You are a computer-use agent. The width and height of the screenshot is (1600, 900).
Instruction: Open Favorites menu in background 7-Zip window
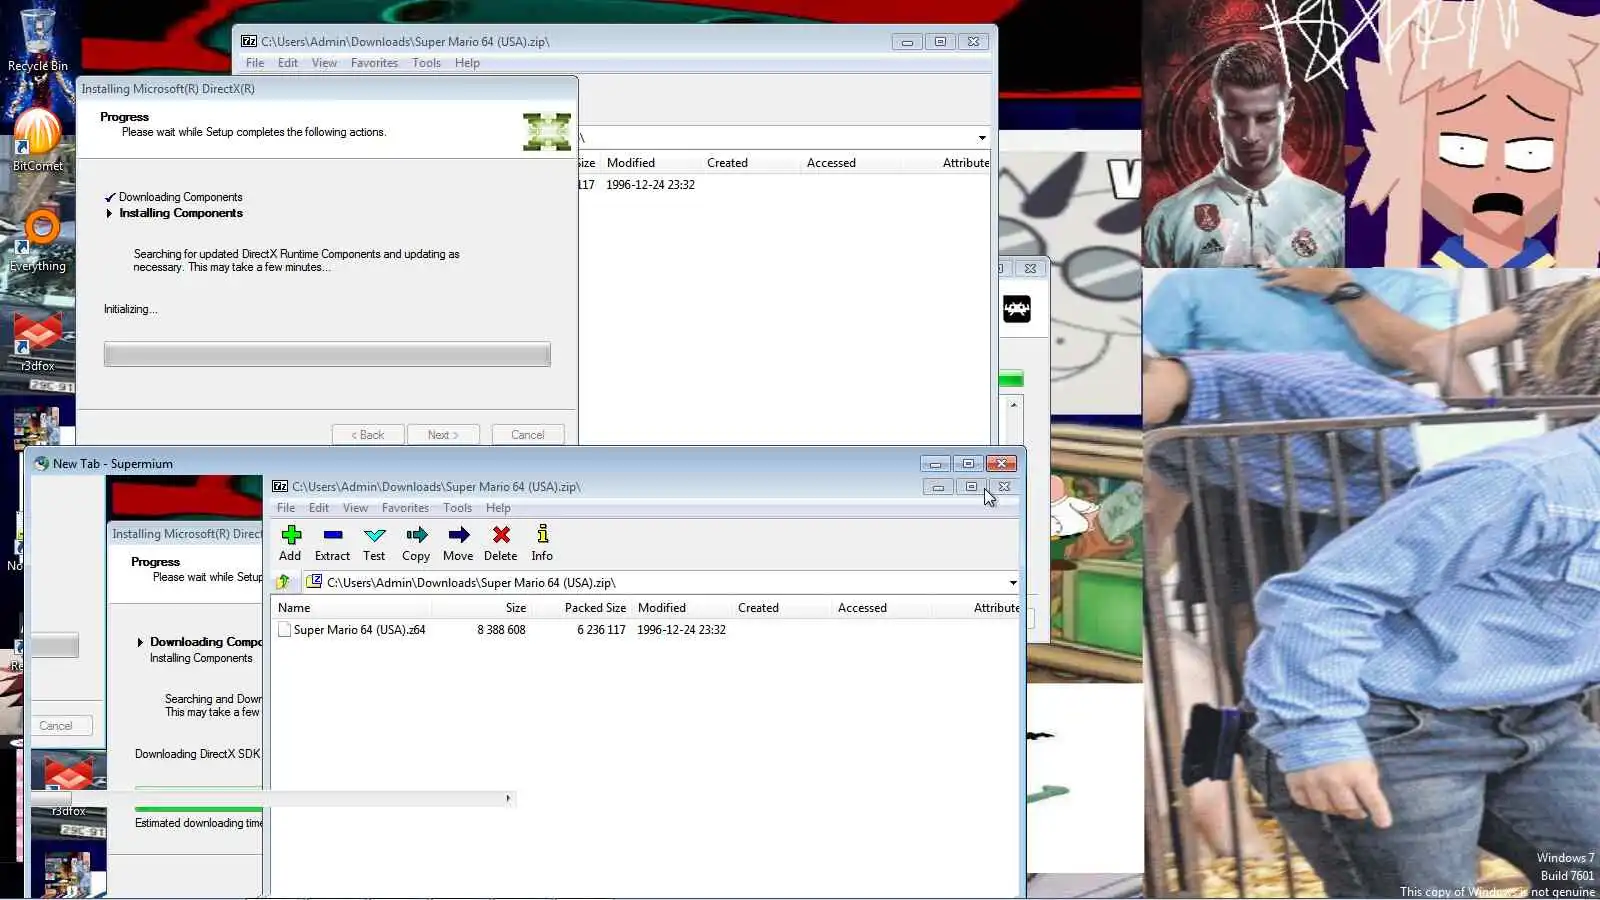point(374,63)
